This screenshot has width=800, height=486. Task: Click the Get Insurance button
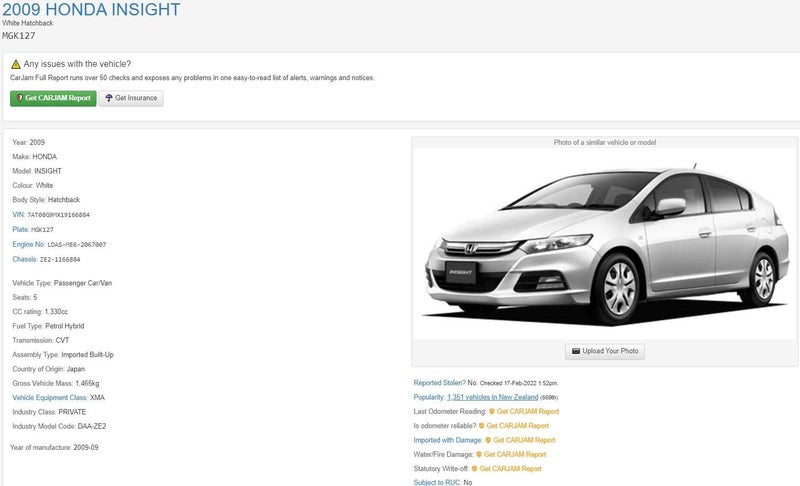coord(131,98)
